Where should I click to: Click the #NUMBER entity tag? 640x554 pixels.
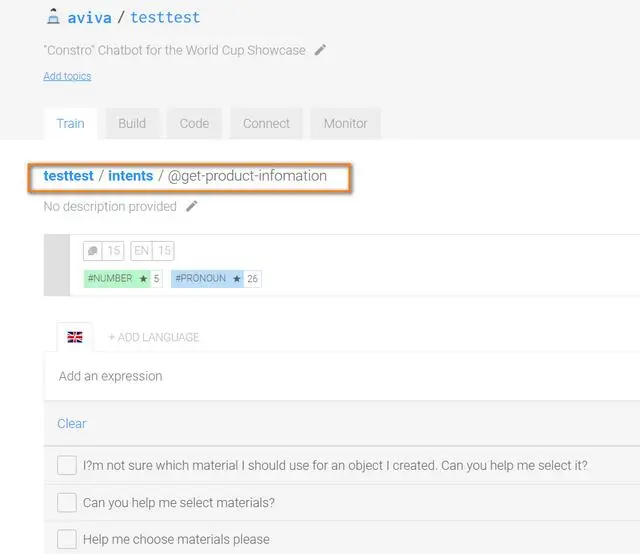tap(123, 279)
